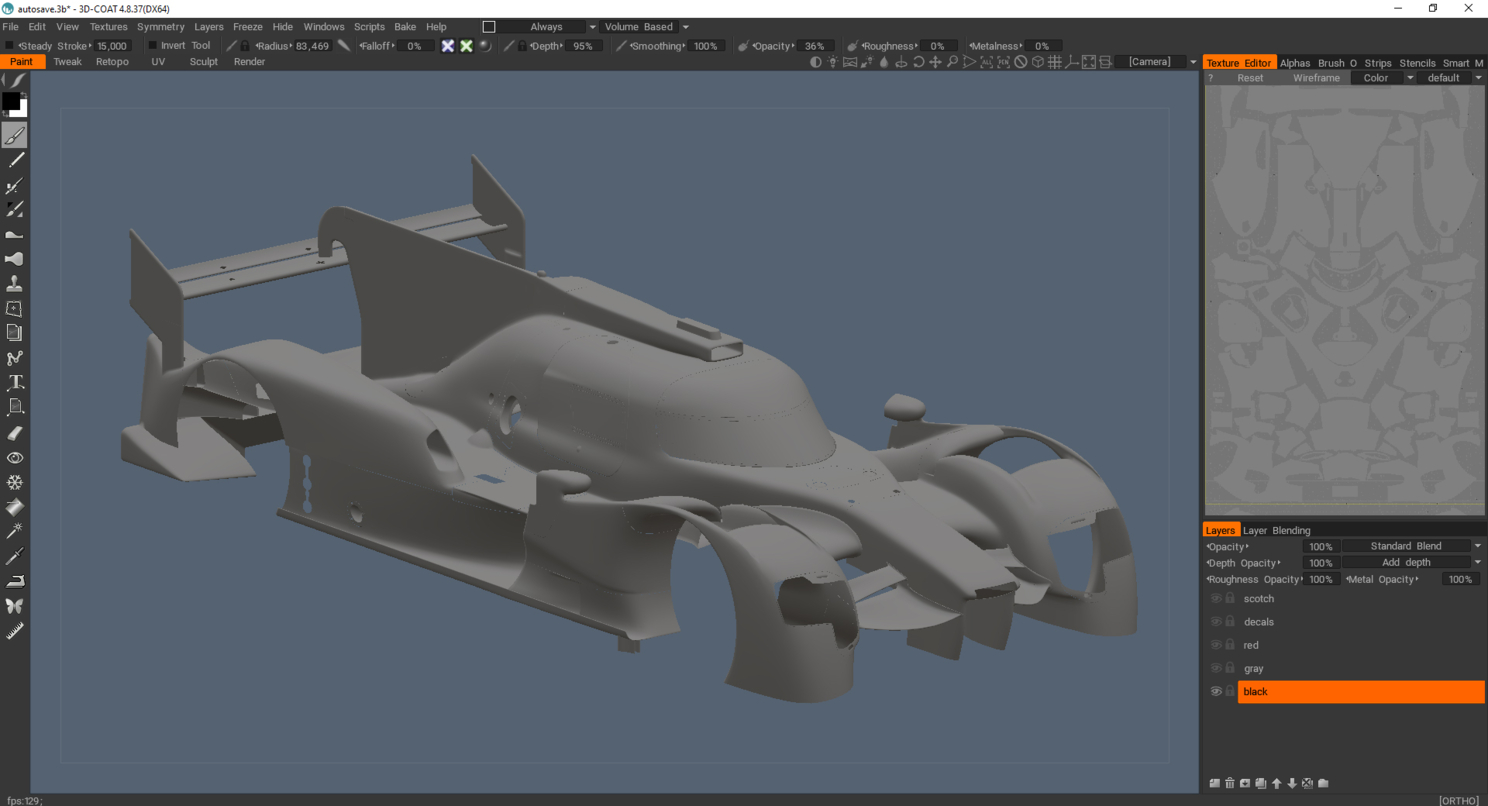Click the Wireframe button in Texture Editor
The image size is (1488, 806).
tap(1315, 78)
